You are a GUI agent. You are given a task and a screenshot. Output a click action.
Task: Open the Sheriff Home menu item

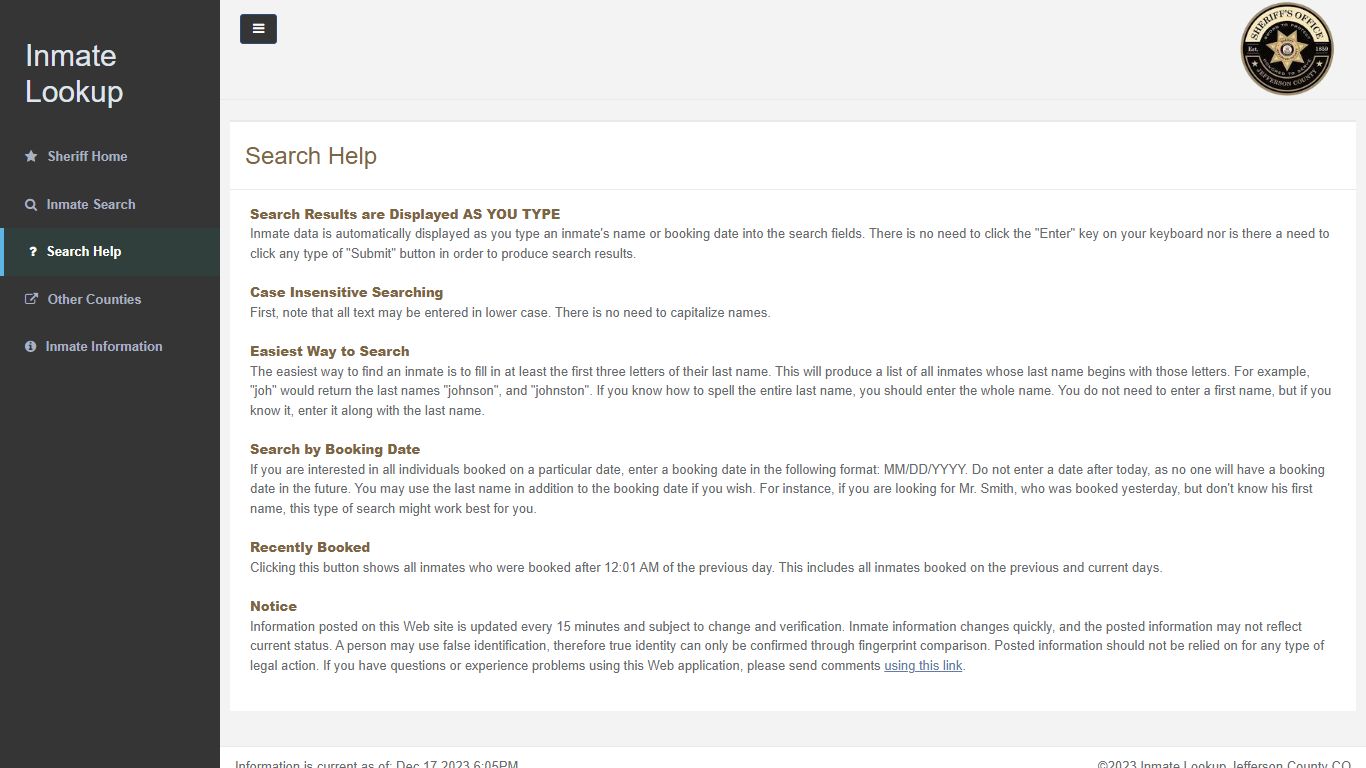tap(87, 156)
